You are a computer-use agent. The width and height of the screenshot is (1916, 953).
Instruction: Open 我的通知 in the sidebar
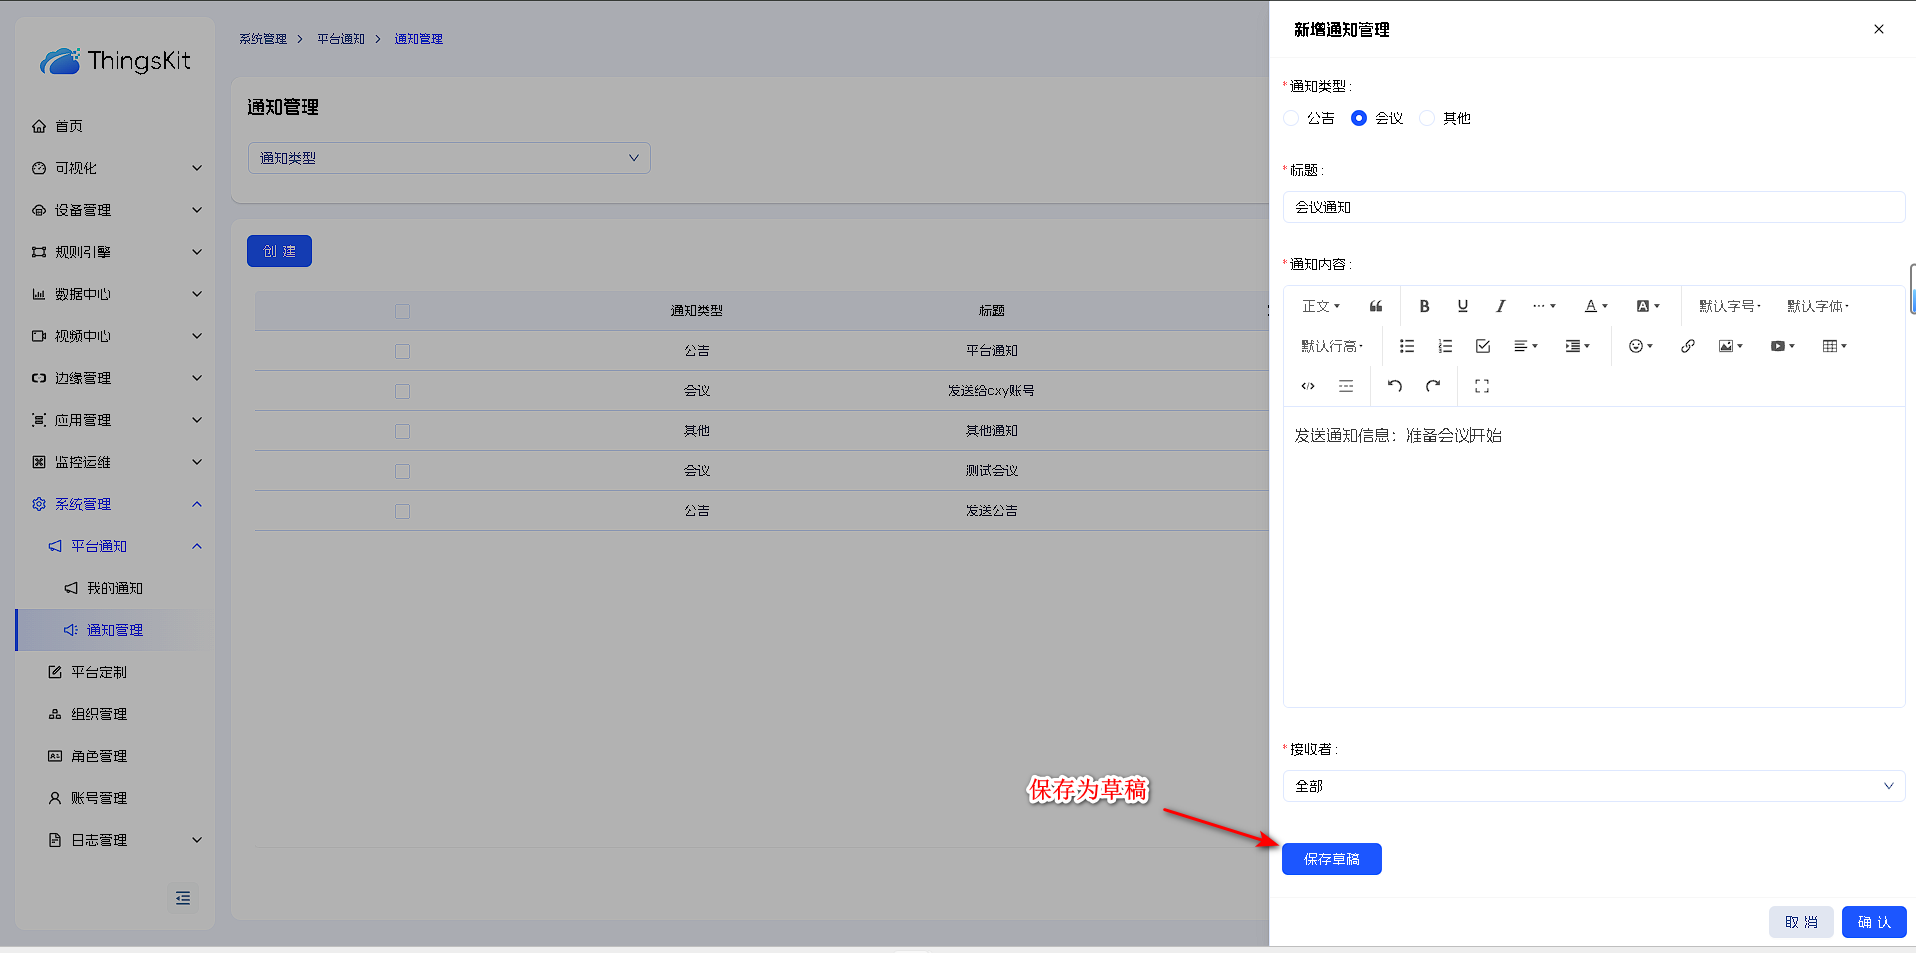tap(114, 588)
